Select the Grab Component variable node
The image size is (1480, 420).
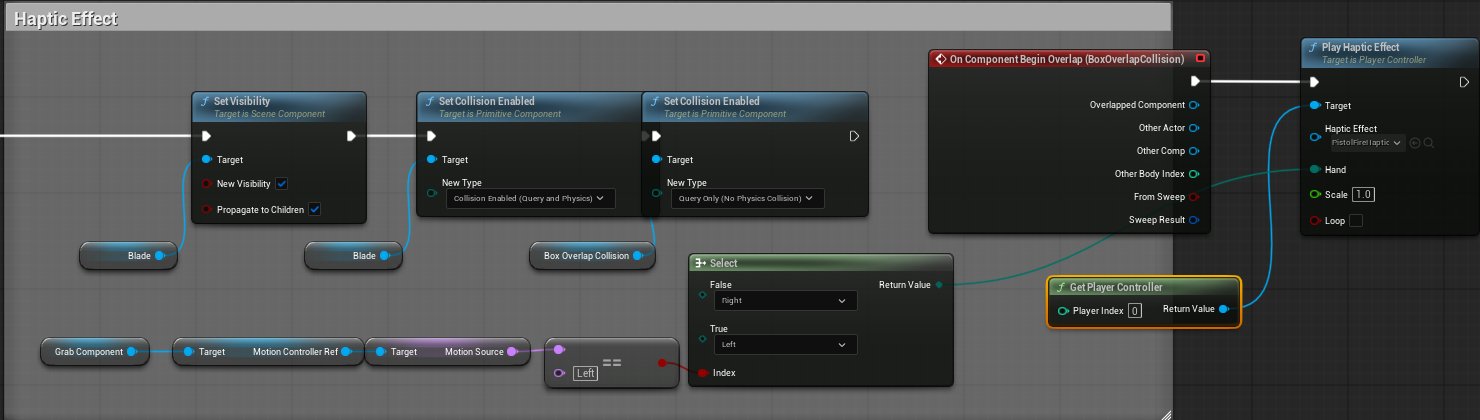click(95, 352)
